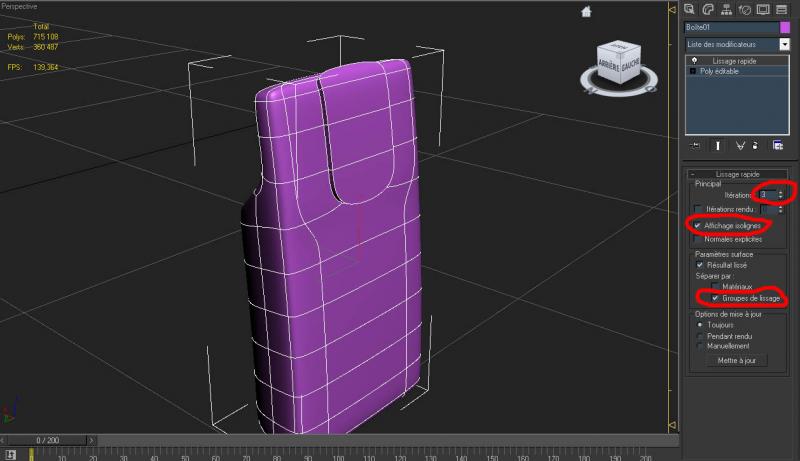Uncheck the Affichage isolignes checkbox
The image size is (800, 461).
pos(698,226)
